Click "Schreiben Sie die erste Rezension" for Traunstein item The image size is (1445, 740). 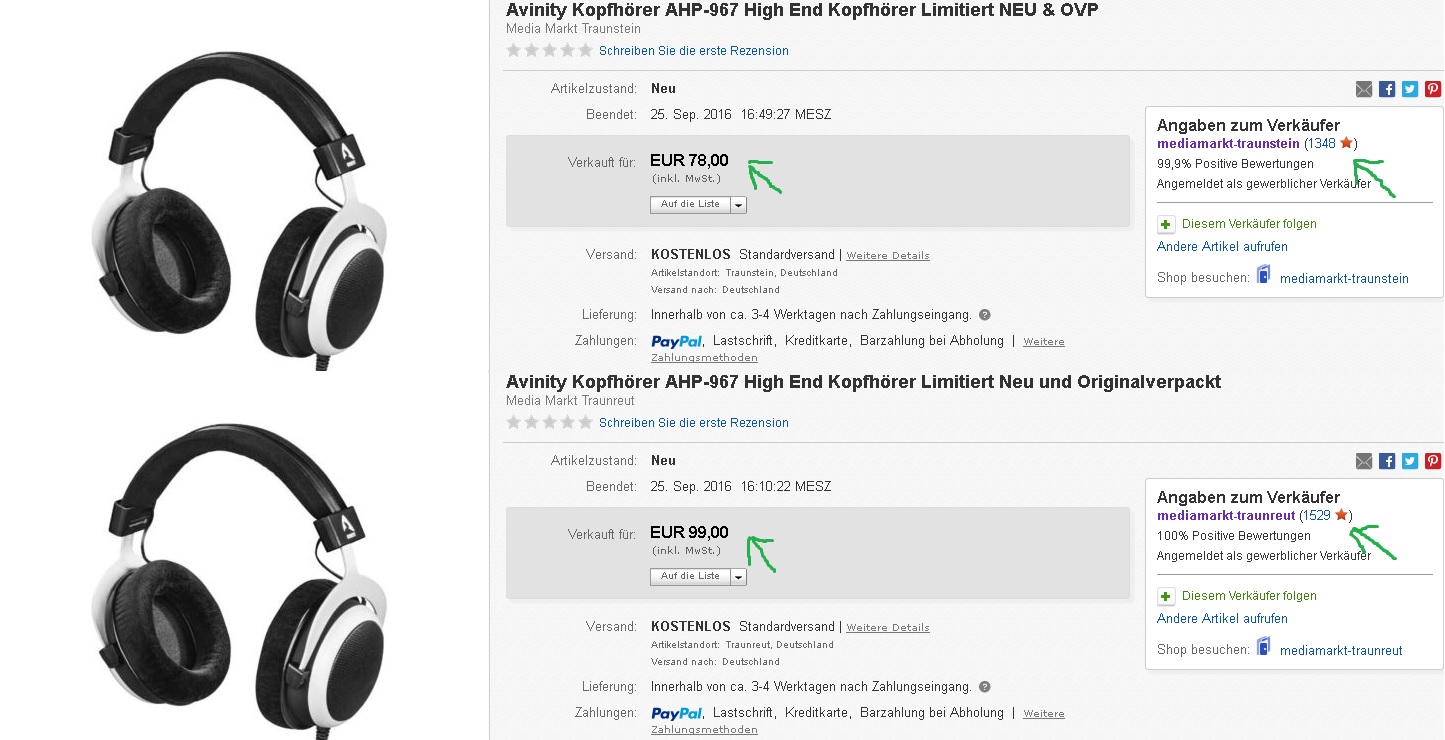[x=693, y=51]
